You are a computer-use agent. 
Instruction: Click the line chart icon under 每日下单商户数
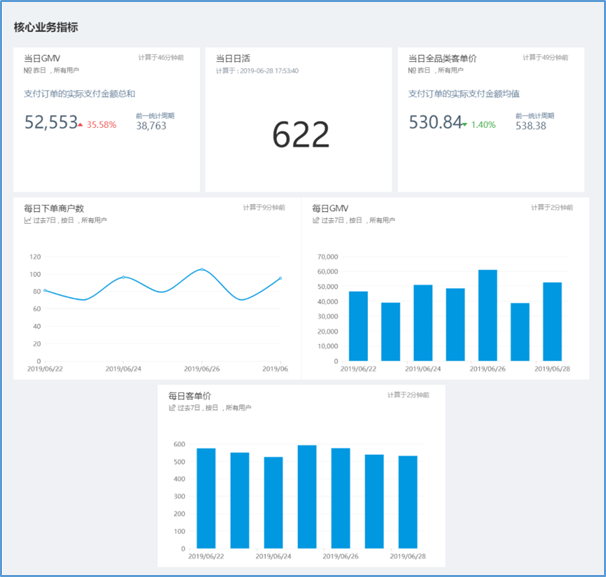[27, 220]
